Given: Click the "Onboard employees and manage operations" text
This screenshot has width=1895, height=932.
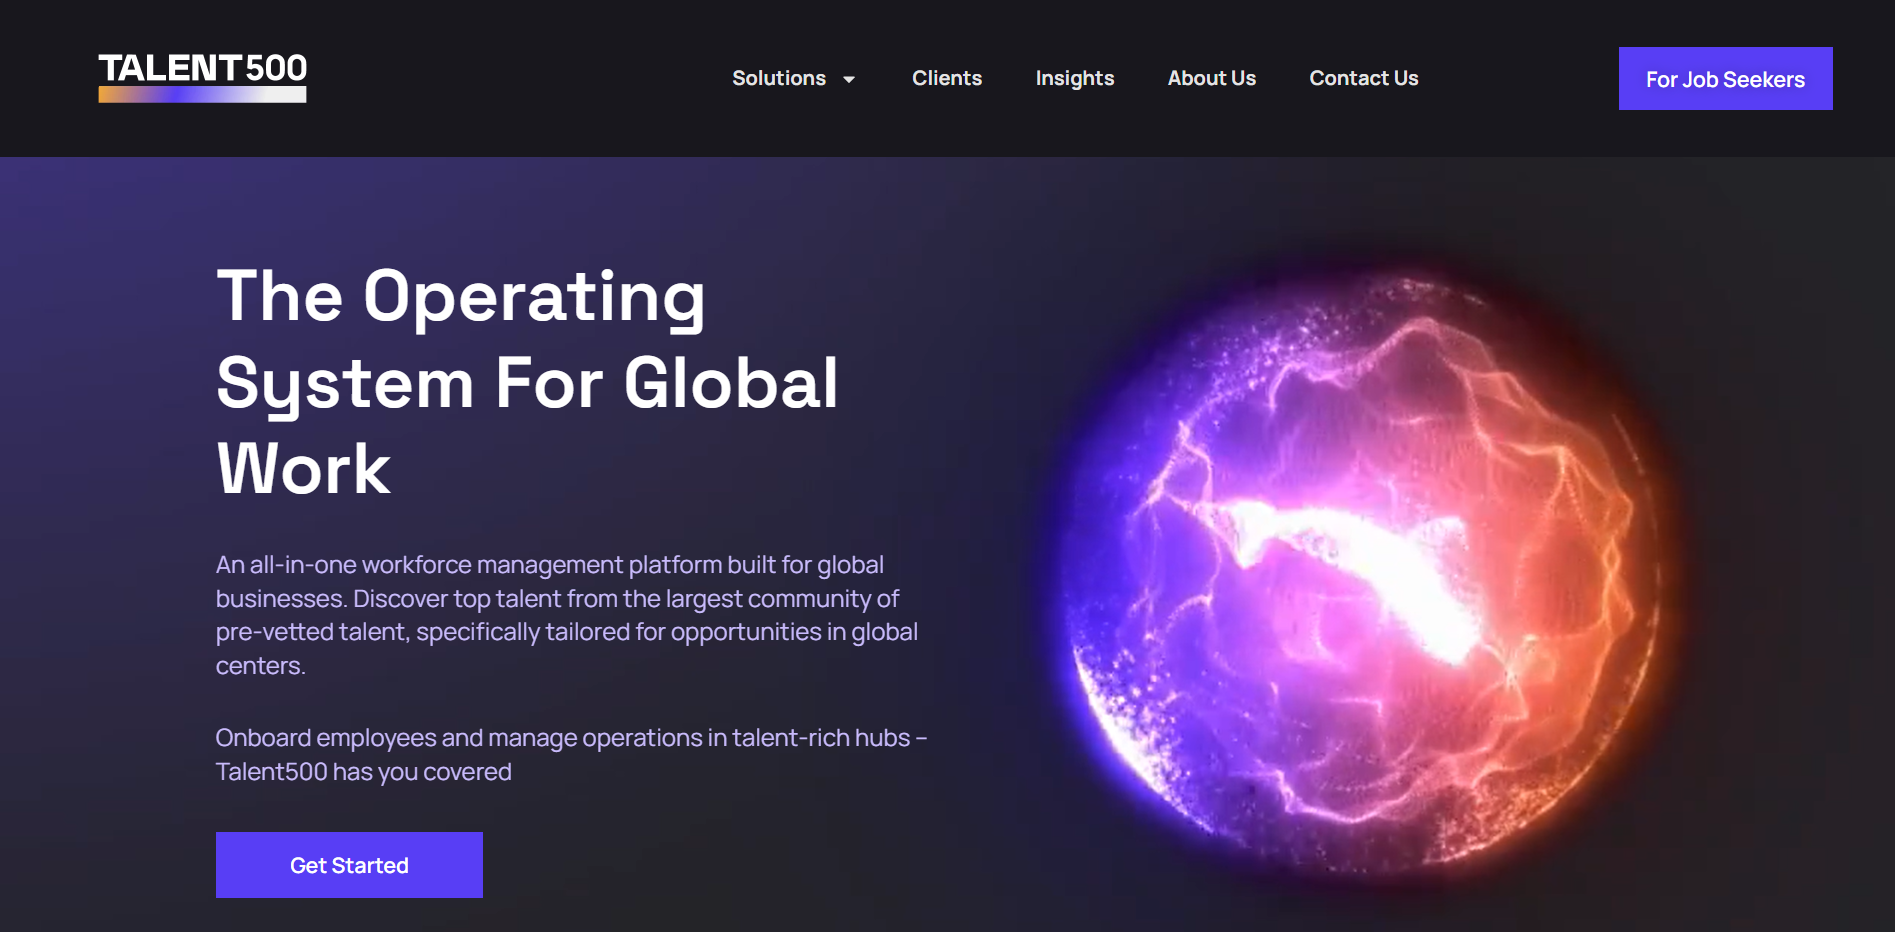Looking at the screenshot, I should tap(570, 738).
